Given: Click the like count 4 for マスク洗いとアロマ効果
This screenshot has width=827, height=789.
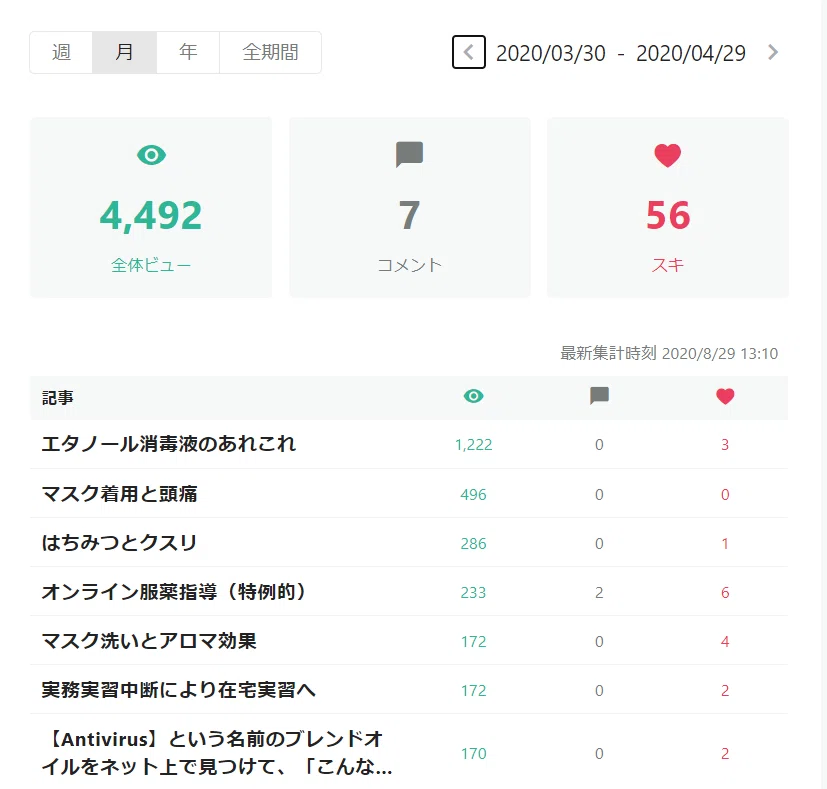Looking at the screenshot, I should (725, 642).
